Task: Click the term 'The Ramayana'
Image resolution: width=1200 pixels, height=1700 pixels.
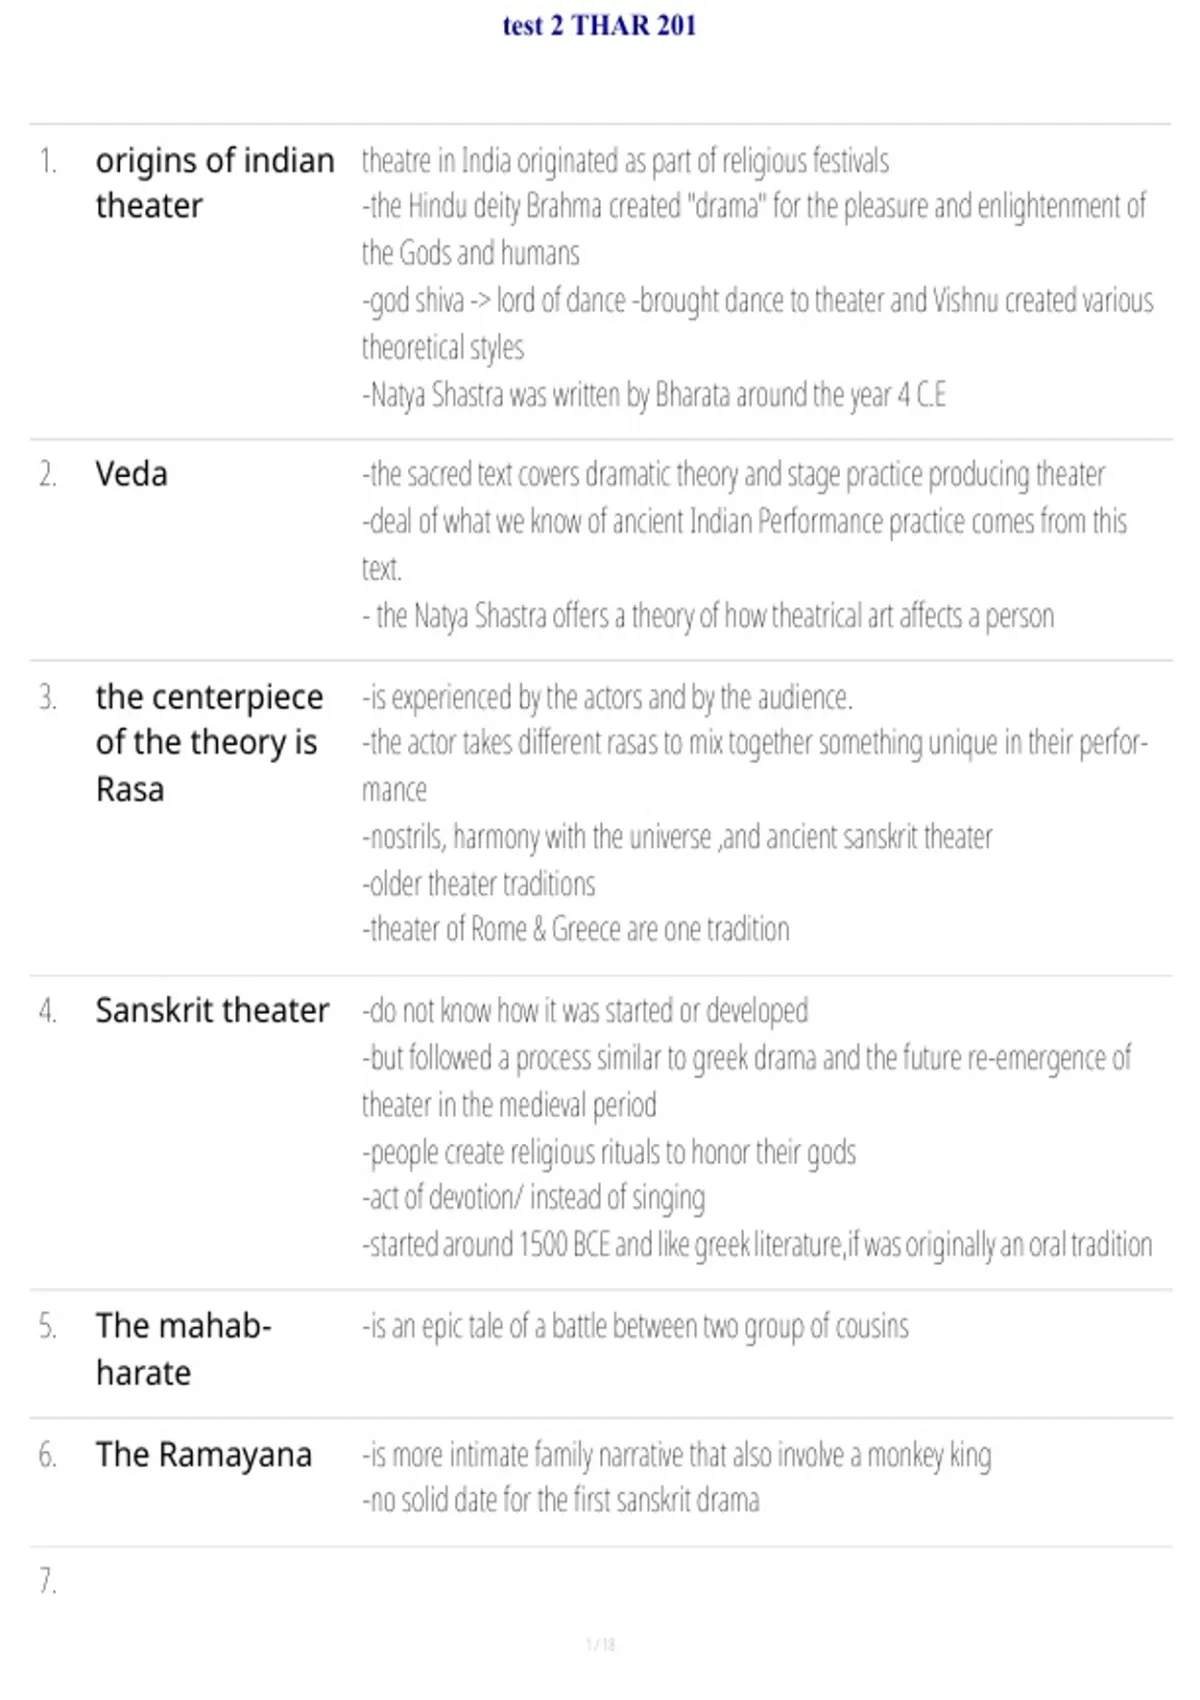Action: [204, 1455]
